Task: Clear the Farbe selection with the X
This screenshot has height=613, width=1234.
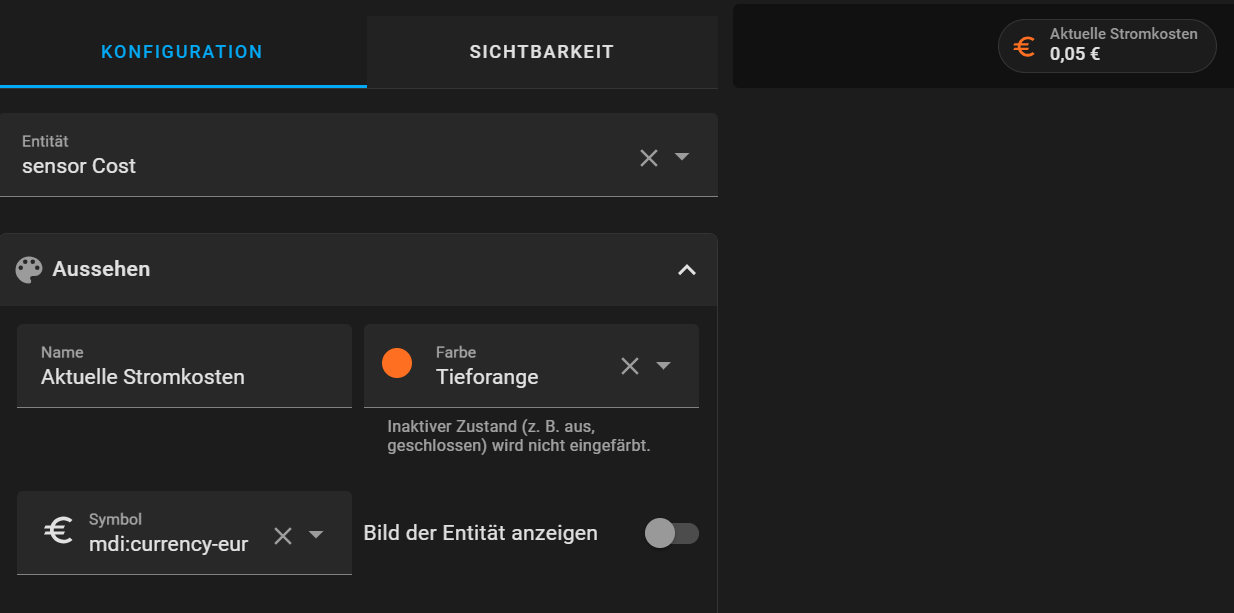Action: coord(630,366)
